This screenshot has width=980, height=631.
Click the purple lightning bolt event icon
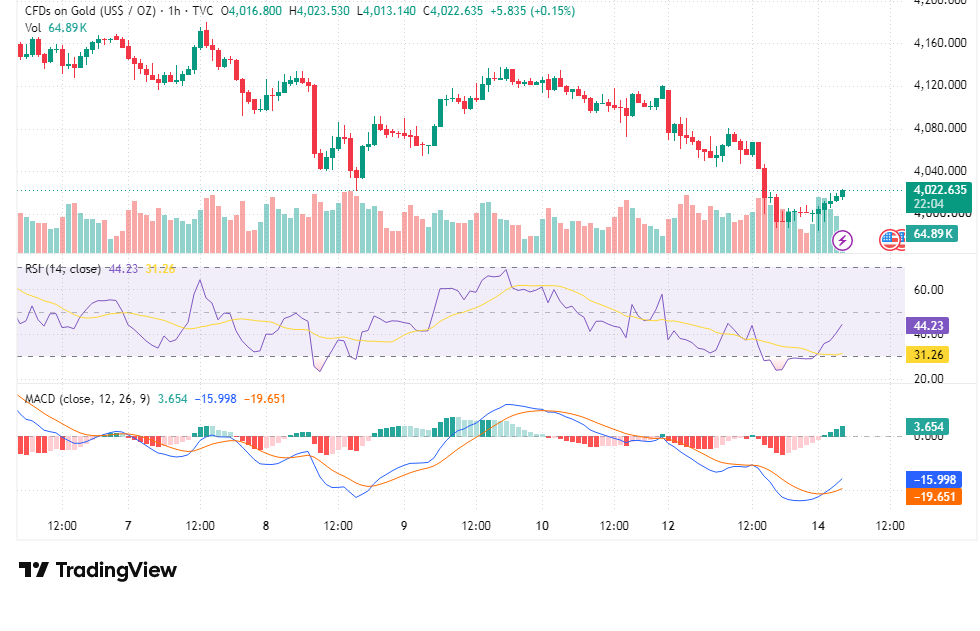[x=842, y=240]
